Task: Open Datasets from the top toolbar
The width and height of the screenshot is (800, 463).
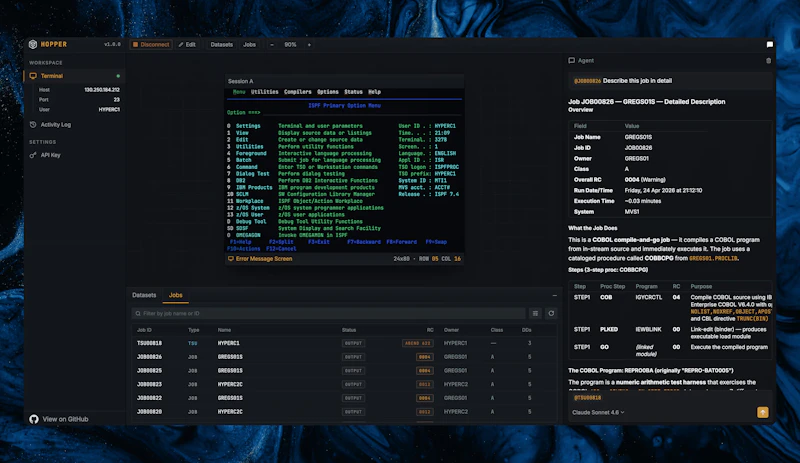Action: [221, 44]
